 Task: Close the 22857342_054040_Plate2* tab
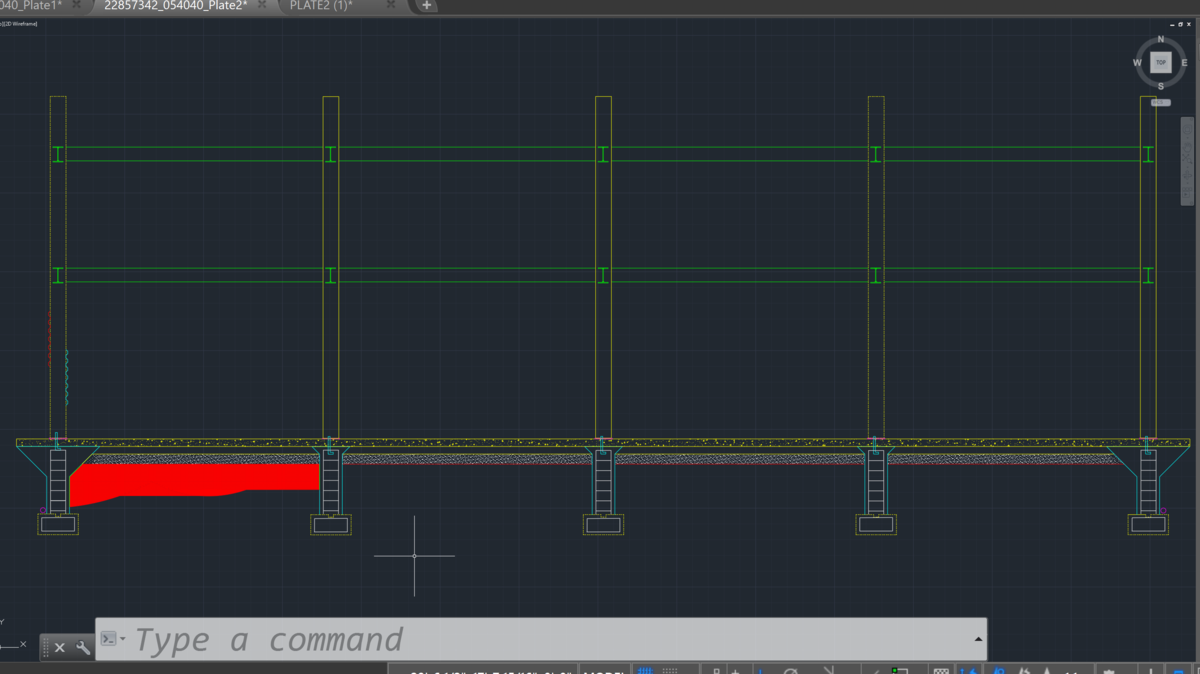click(x=263, y=5)
